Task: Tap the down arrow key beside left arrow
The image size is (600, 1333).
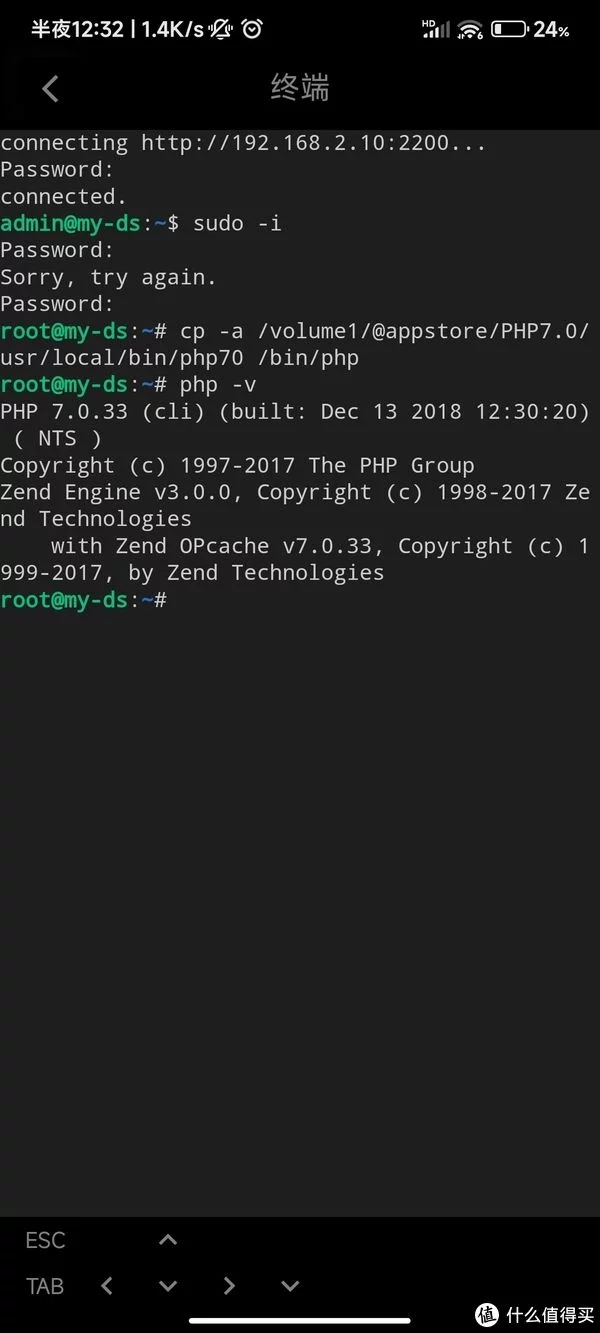Action: coord(168,1286)
